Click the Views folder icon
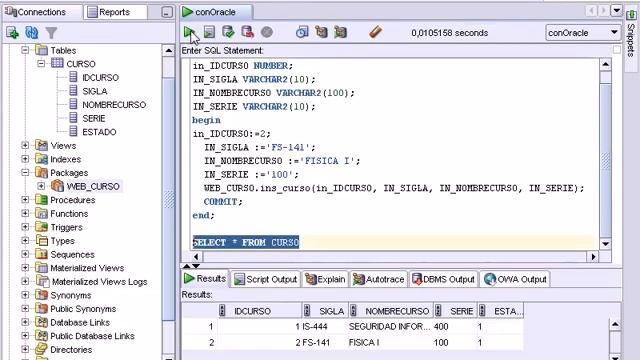 coord(41,145)
